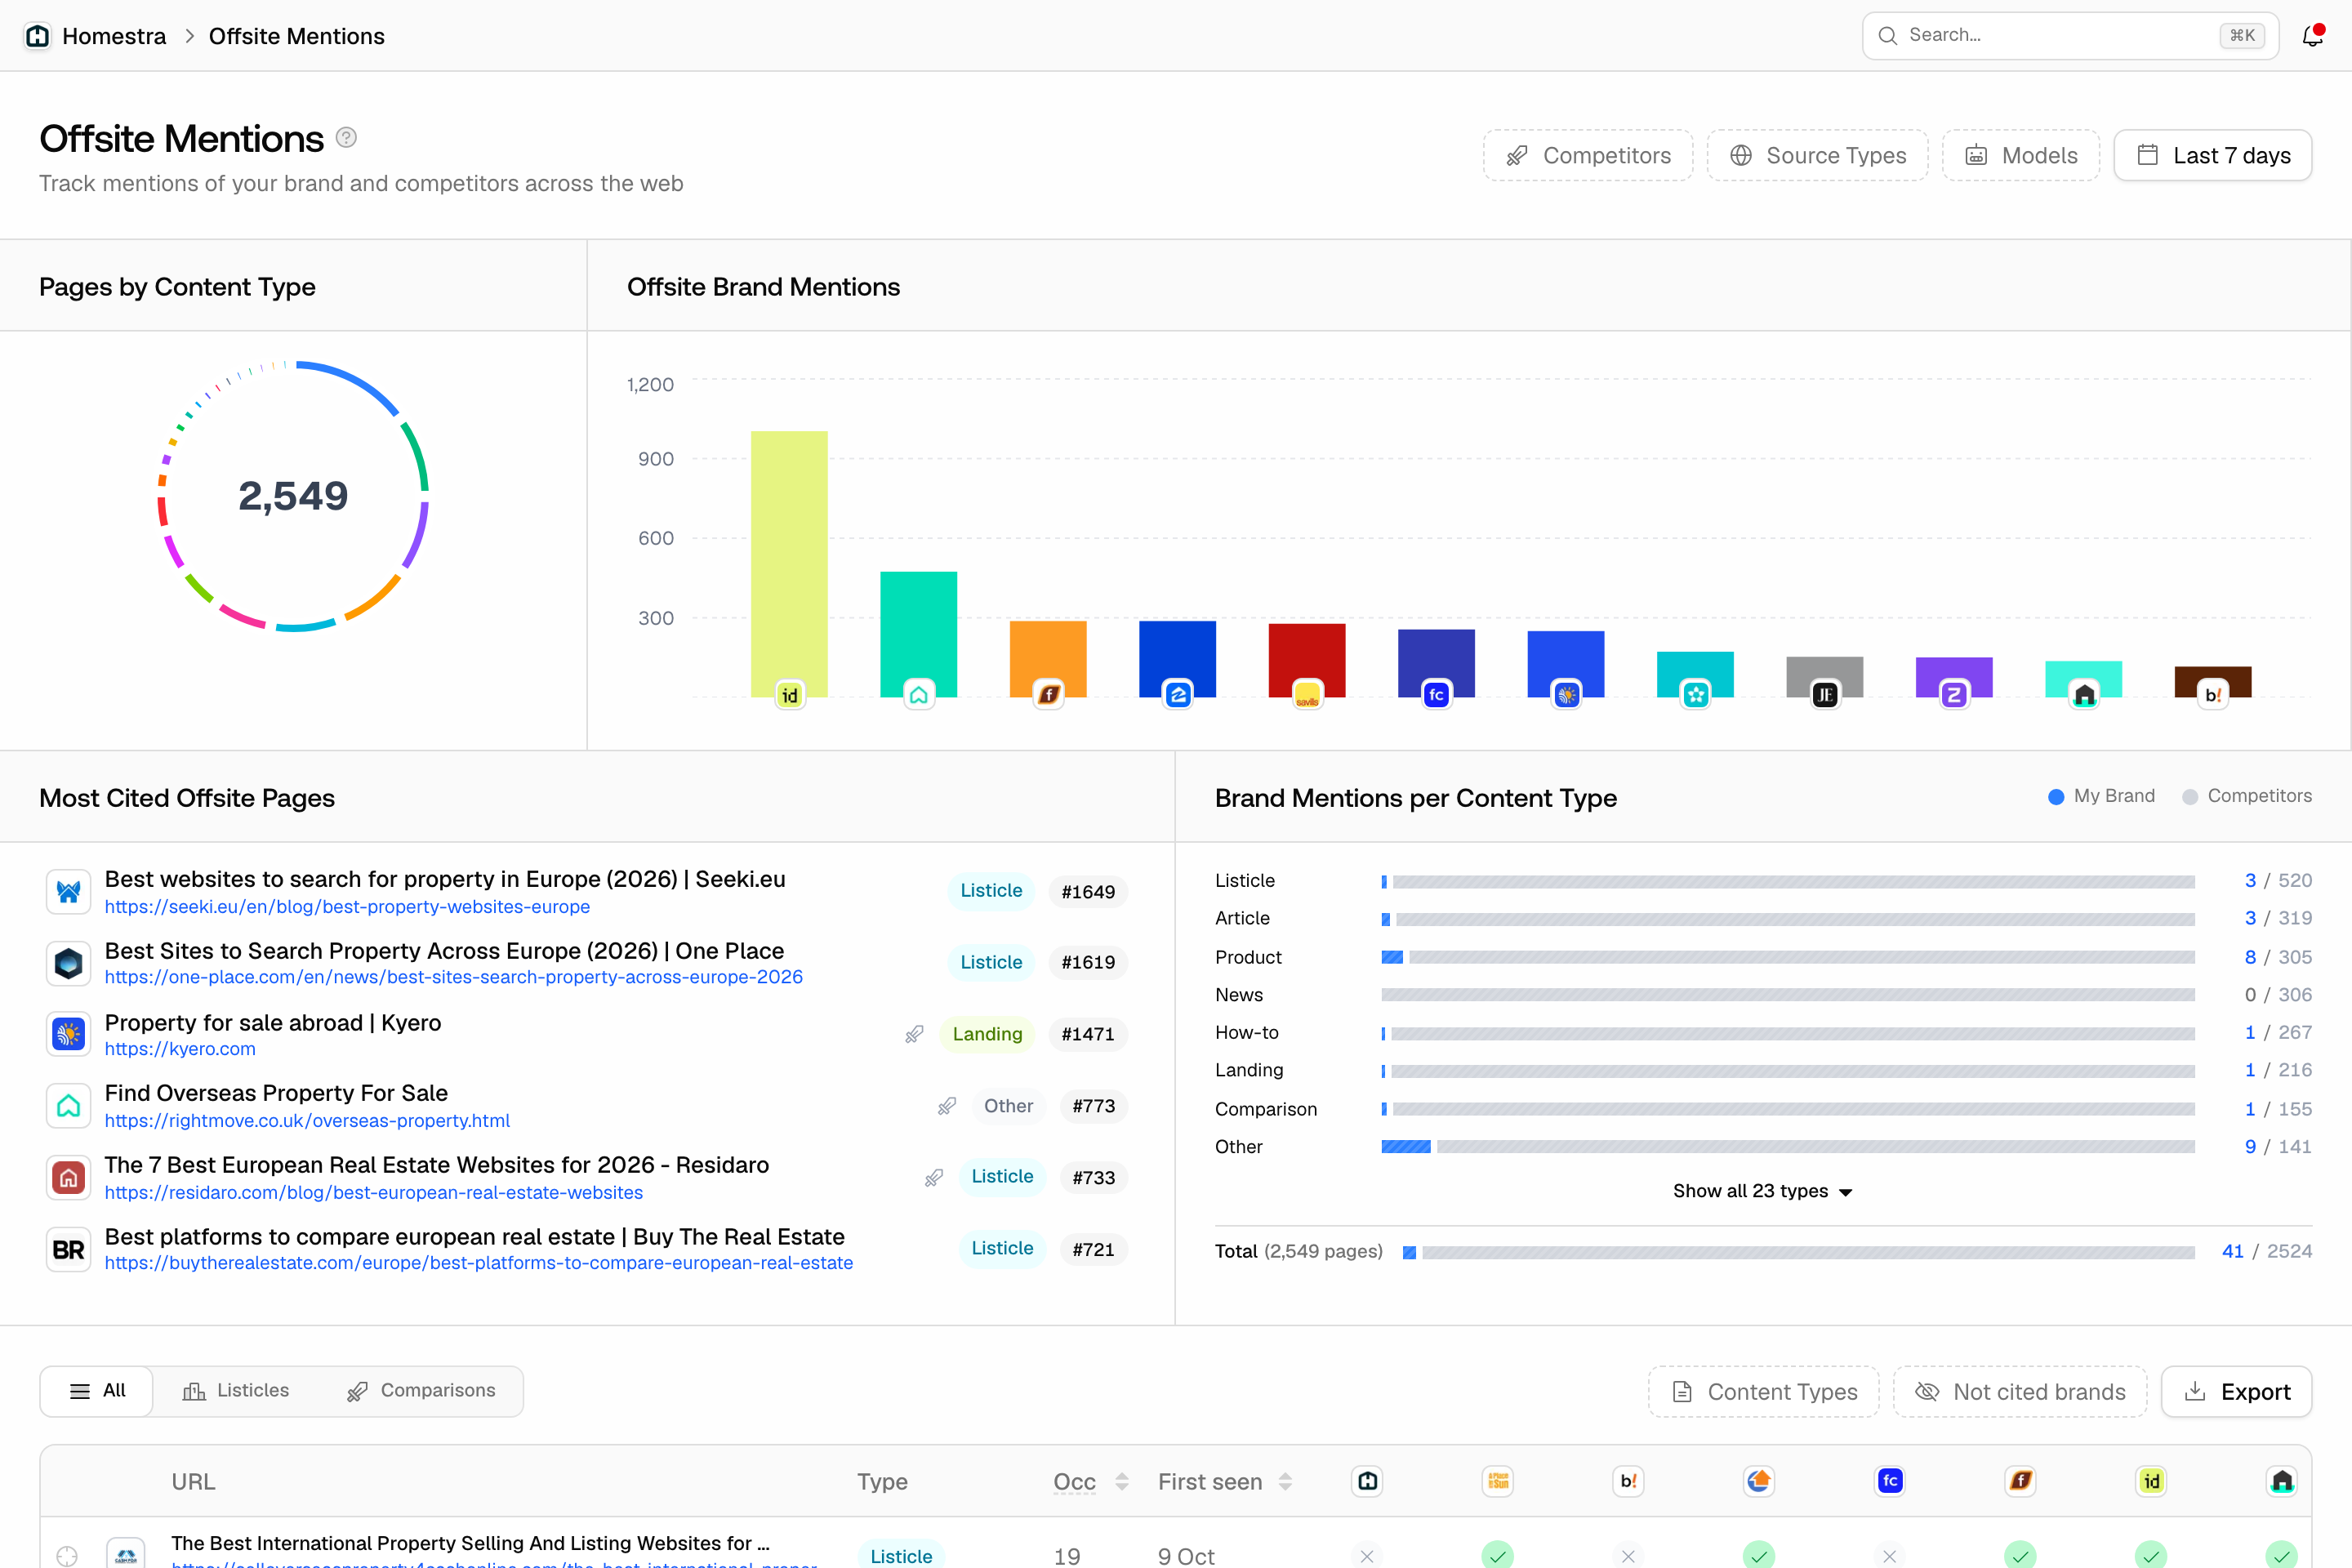Click the 2,549 donut chart total
Screen dimensions: 2352x1568
pos(293,496)
